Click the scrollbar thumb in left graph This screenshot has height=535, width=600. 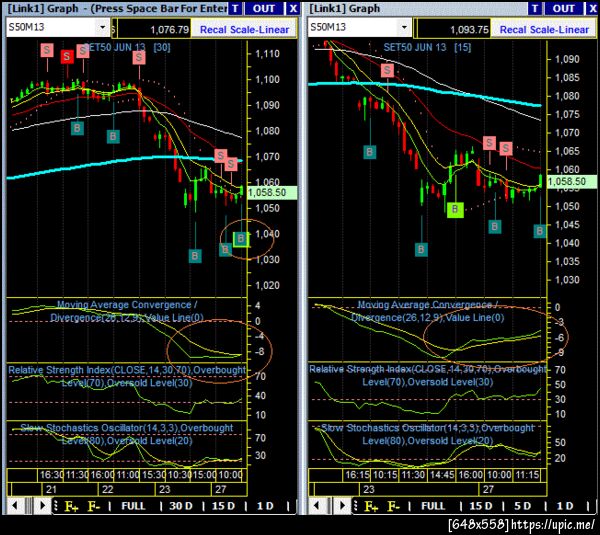point(29,506)
